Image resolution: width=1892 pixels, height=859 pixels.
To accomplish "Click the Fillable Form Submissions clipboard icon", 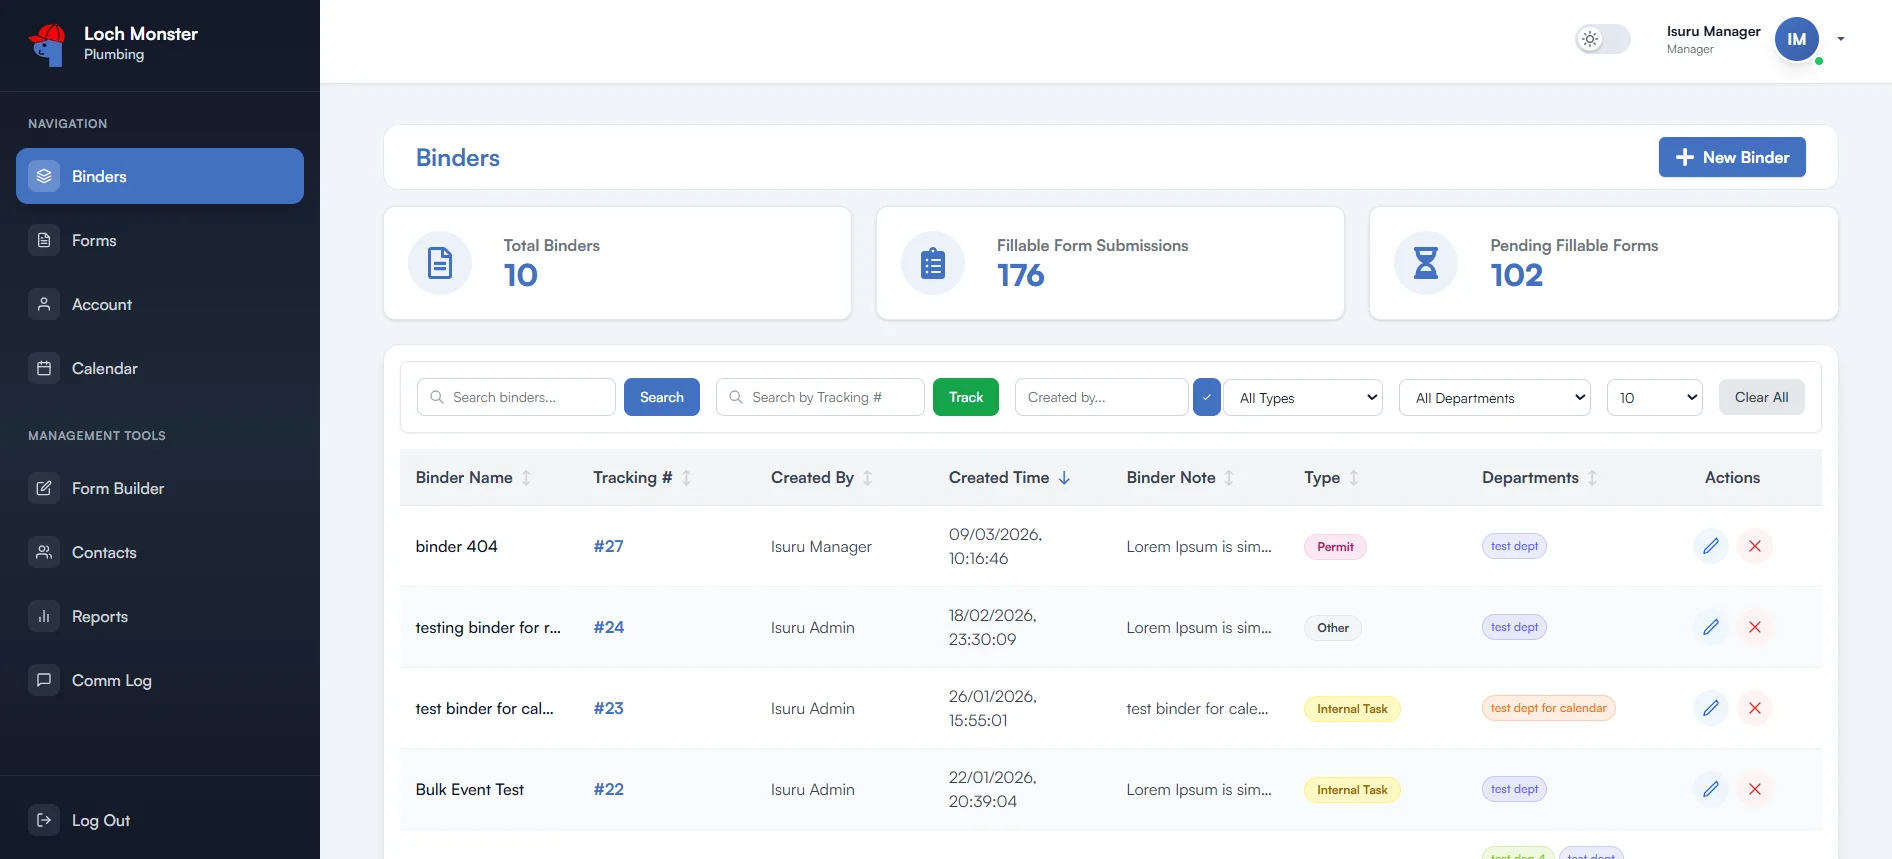I will 932,263.
